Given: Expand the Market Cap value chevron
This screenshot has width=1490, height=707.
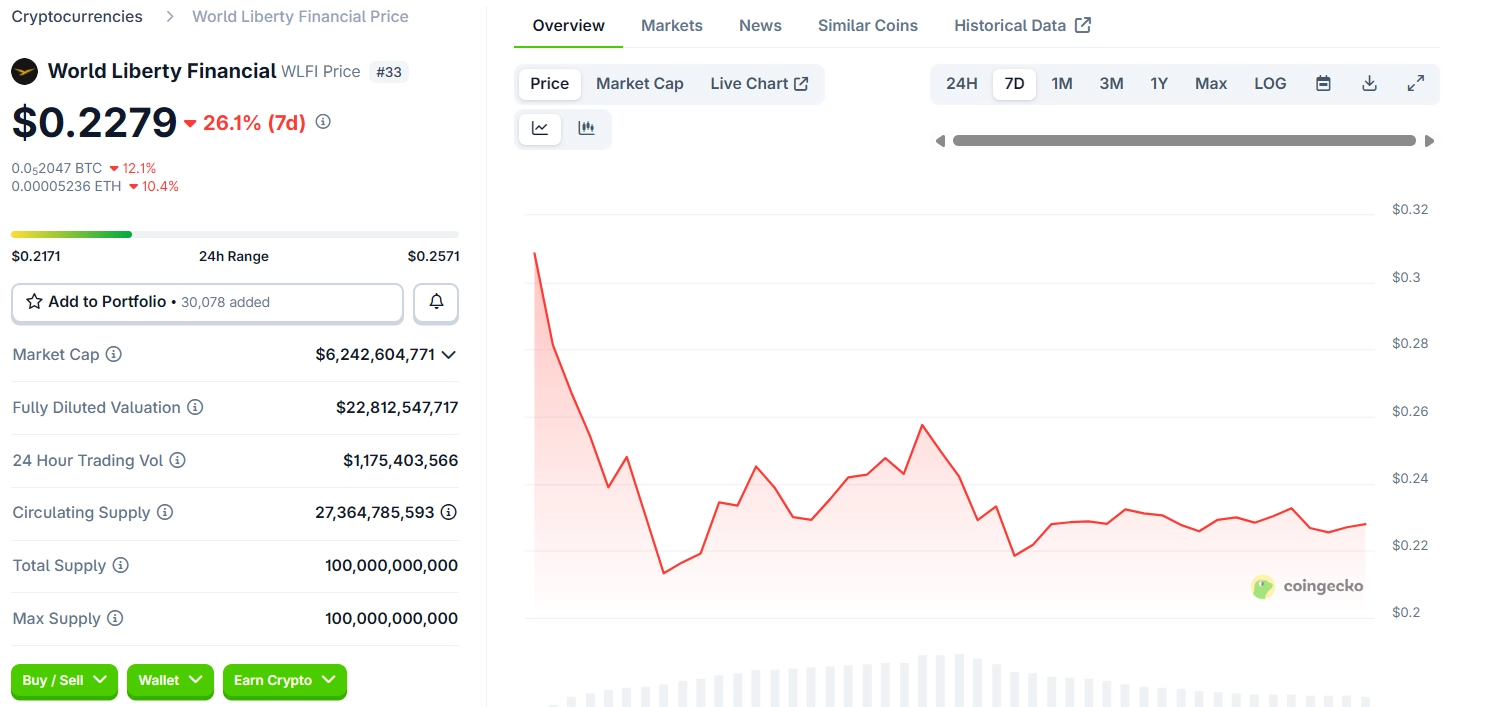Looking at the screenshot, I should (x=449, y=354).
